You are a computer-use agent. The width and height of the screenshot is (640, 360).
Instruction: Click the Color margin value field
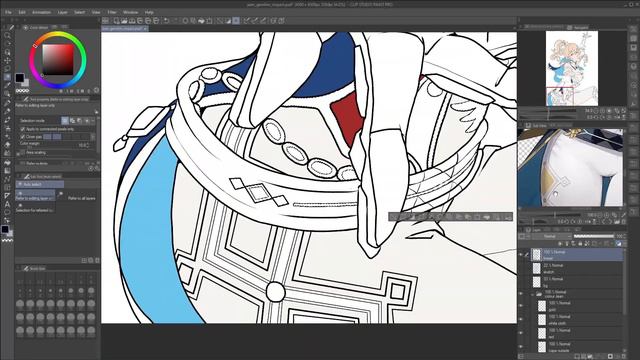pyautogui.click(x=83, y=144)
